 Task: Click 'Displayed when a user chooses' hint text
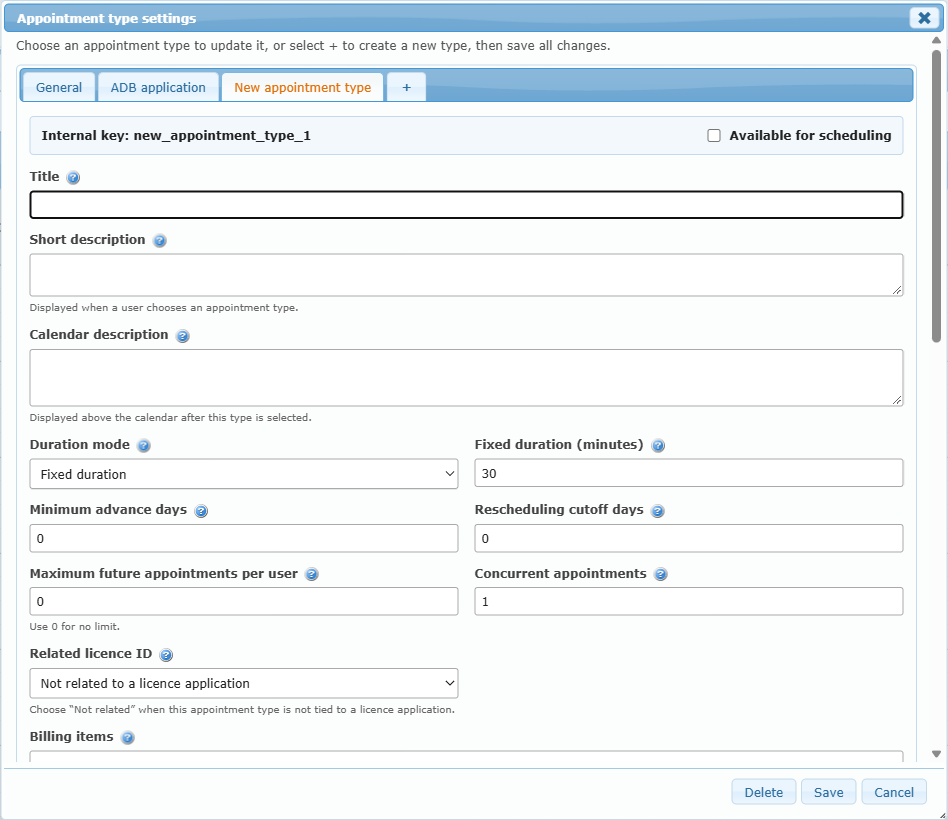[x=164, y=308]
